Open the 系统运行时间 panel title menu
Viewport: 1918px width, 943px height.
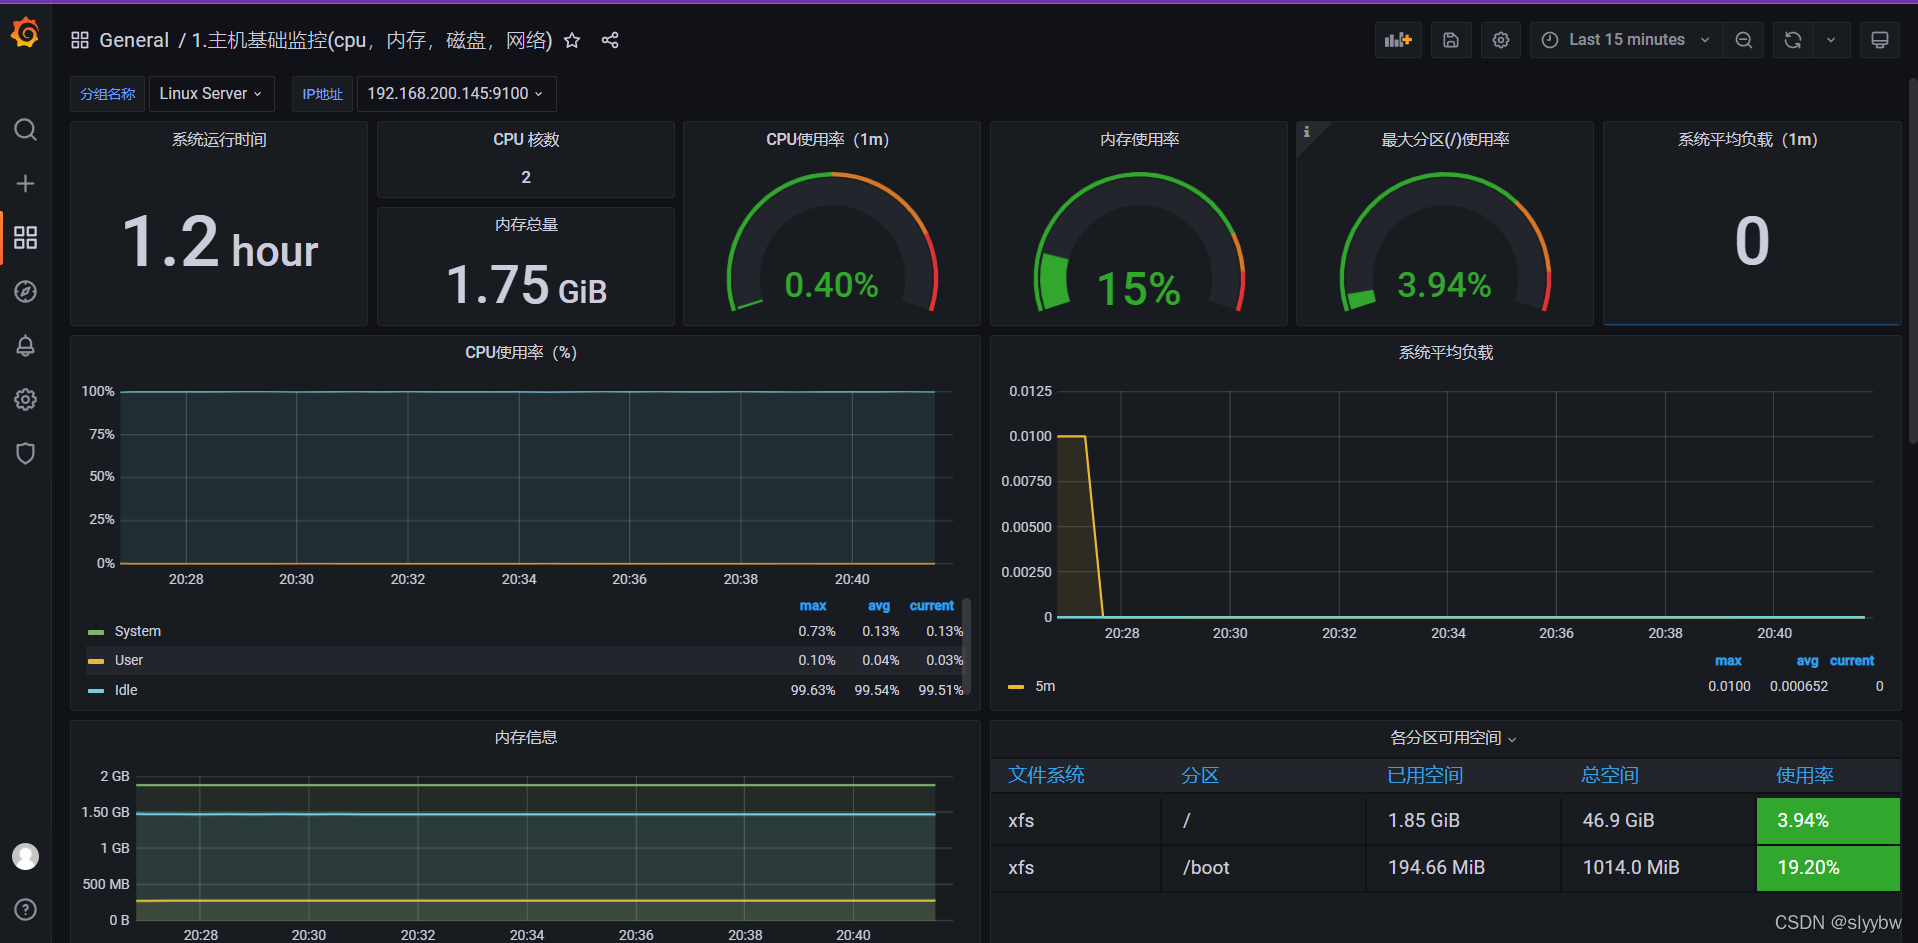click(219, 139)
